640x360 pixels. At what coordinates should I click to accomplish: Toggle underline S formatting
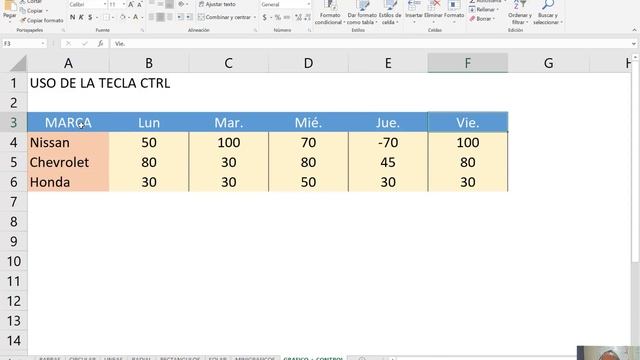click(90, 17)
